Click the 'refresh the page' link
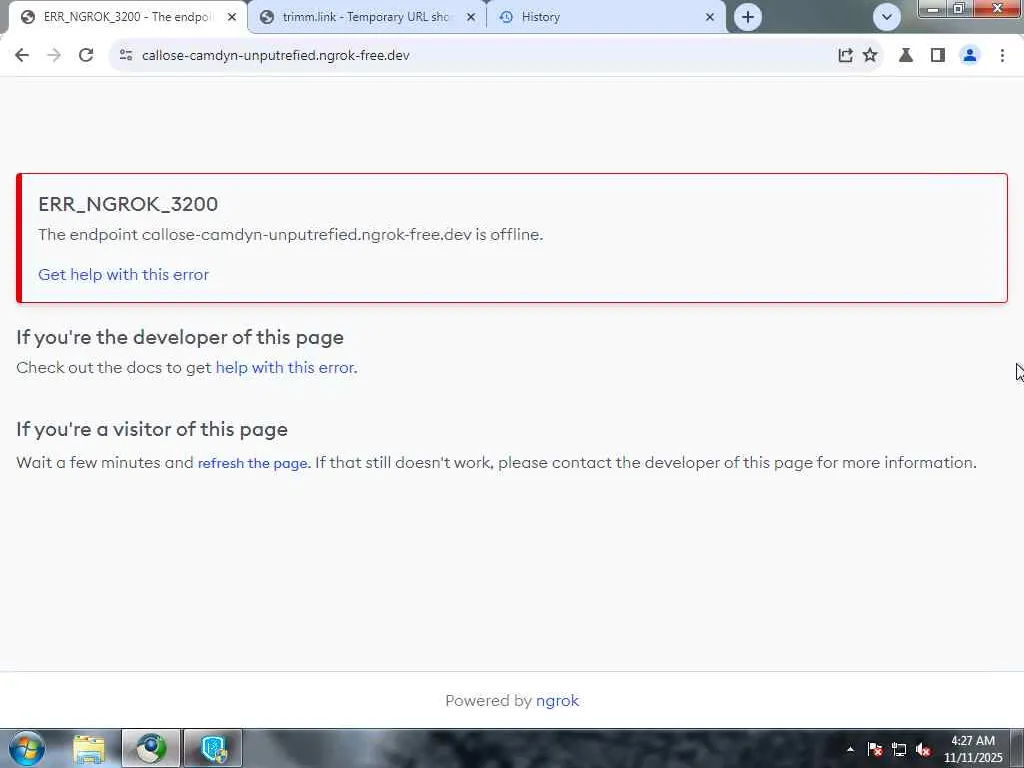 pos(252,463)
